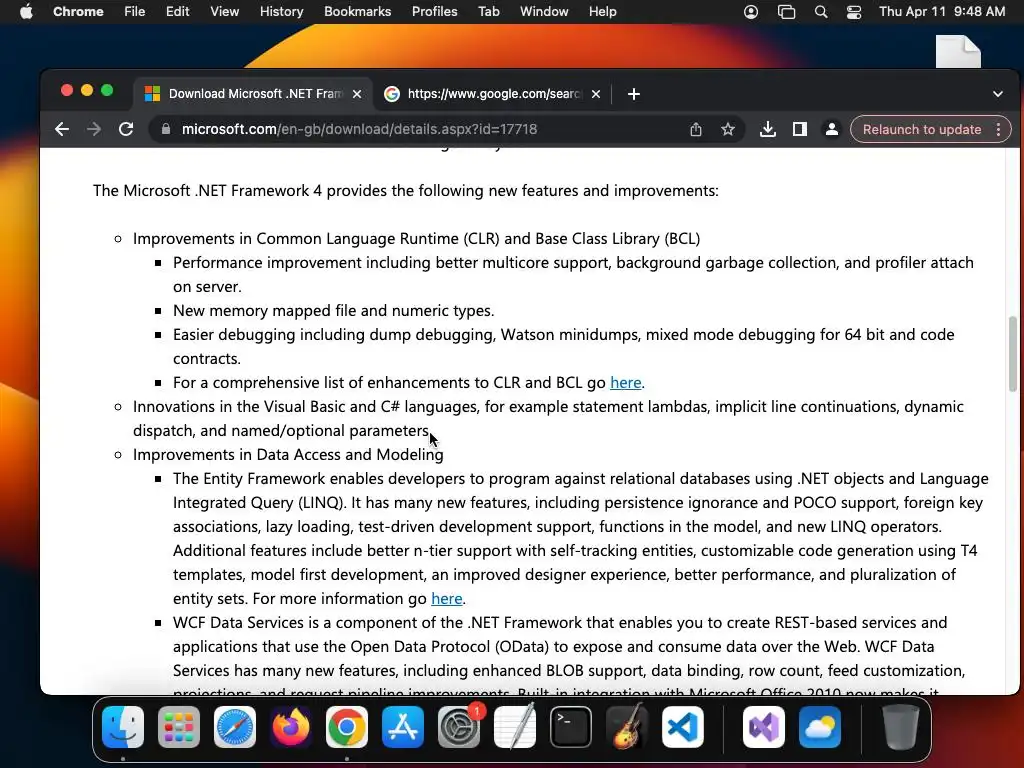Open the Tab menu
The image size is (1024, 768).
(488, 12)
